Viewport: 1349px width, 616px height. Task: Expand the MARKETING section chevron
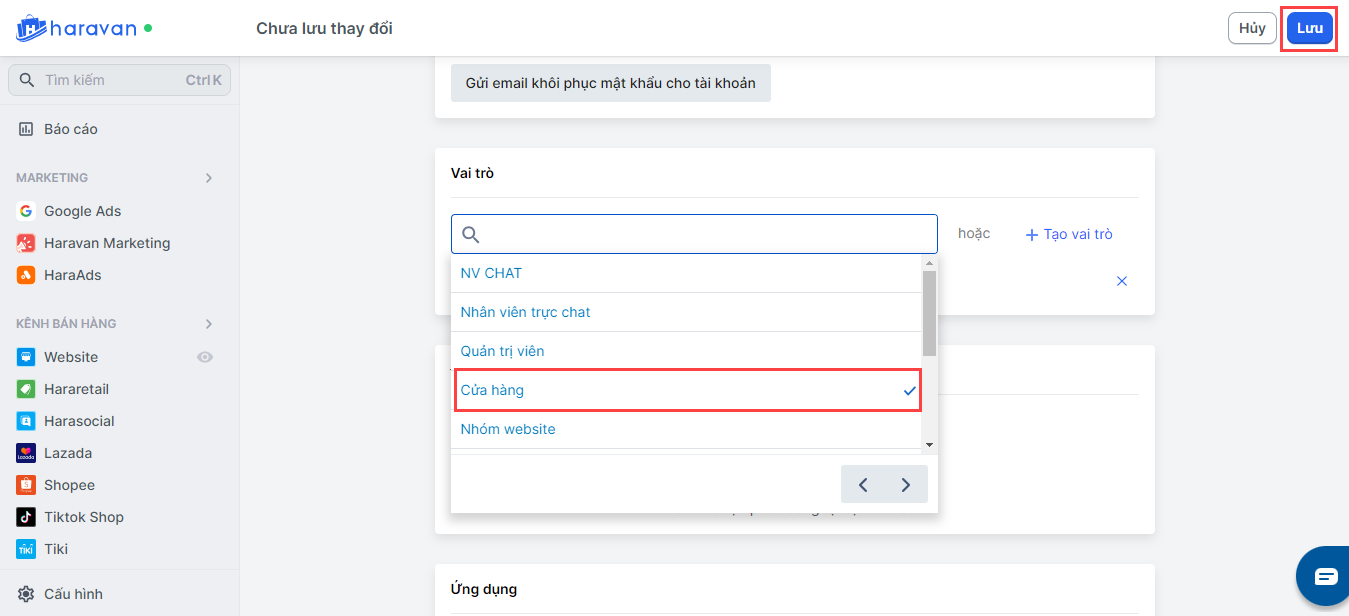coord(209,178)
